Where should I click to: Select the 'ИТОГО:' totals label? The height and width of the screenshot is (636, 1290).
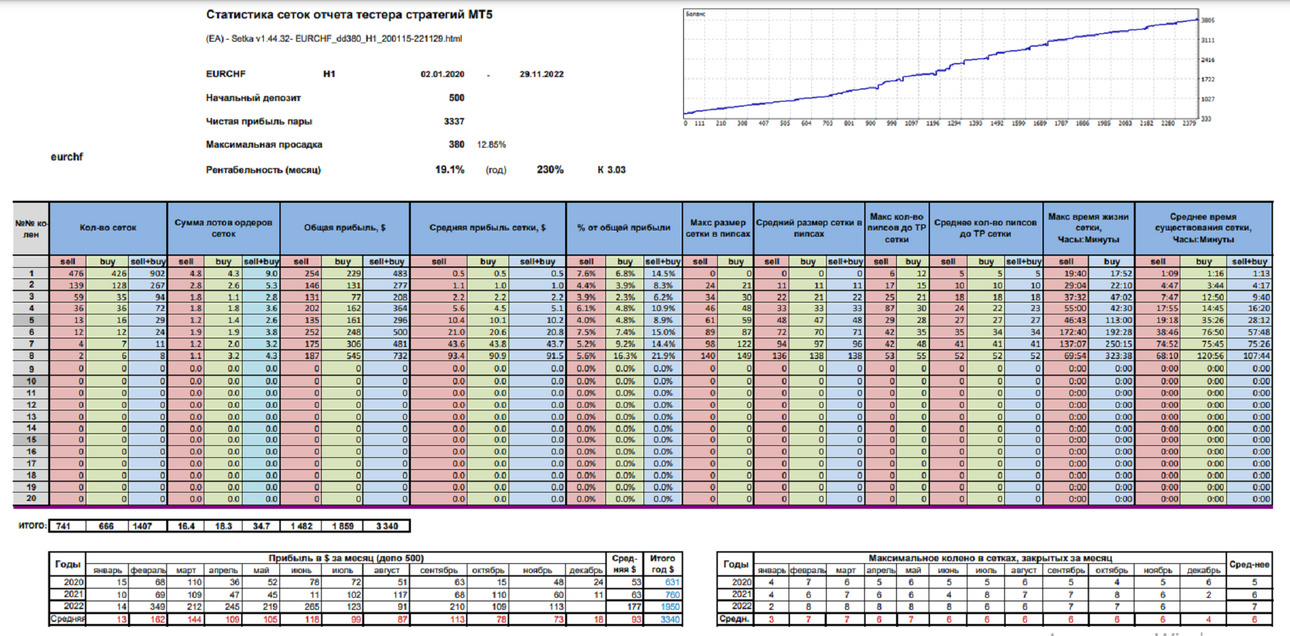33,525
